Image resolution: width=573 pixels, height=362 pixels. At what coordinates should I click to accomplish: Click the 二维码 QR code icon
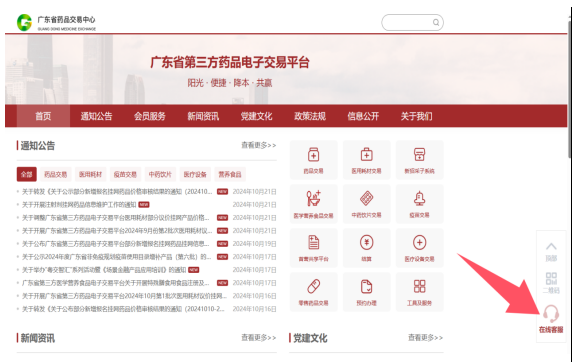tap(551, 279)
